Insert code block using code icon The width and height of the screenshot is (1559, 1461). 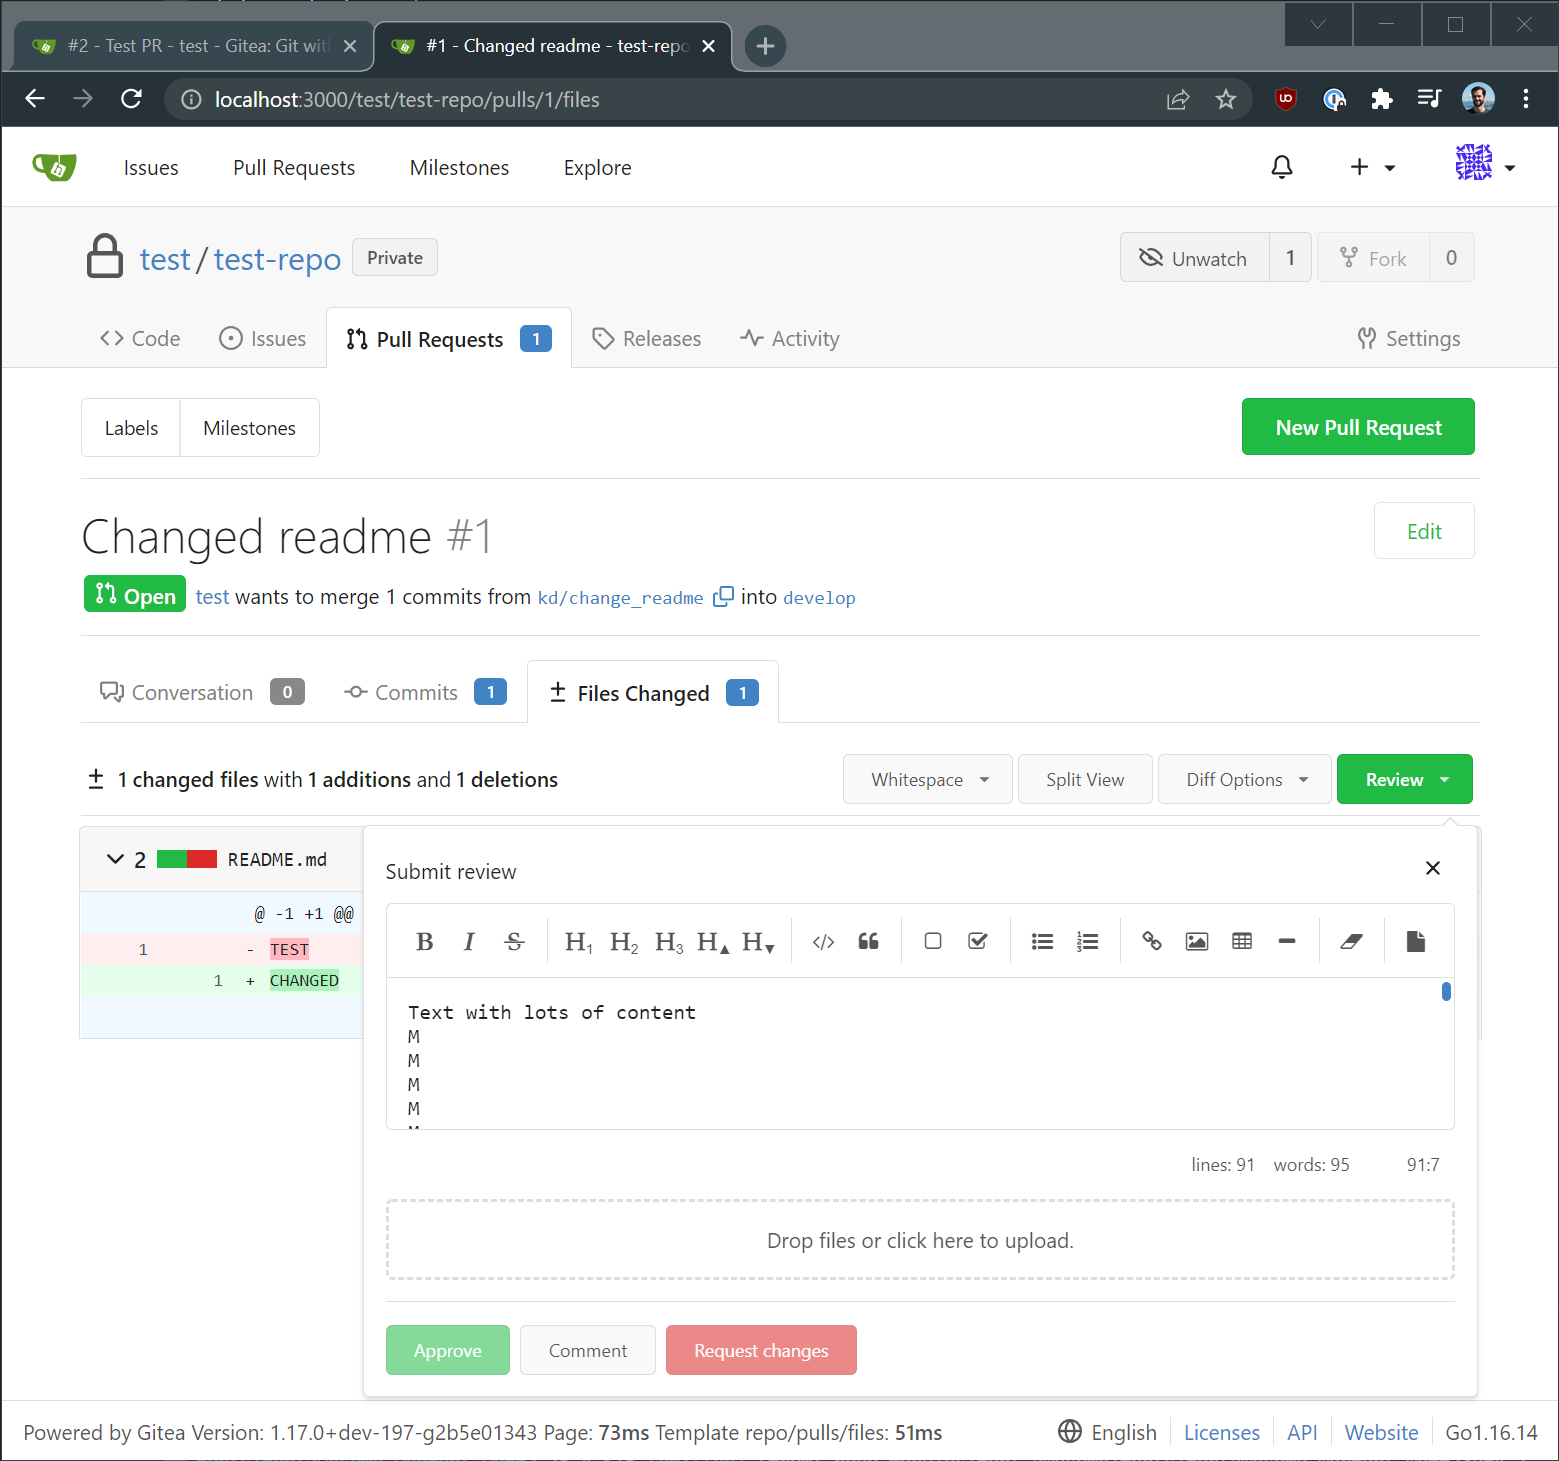(x=823, y=941)
